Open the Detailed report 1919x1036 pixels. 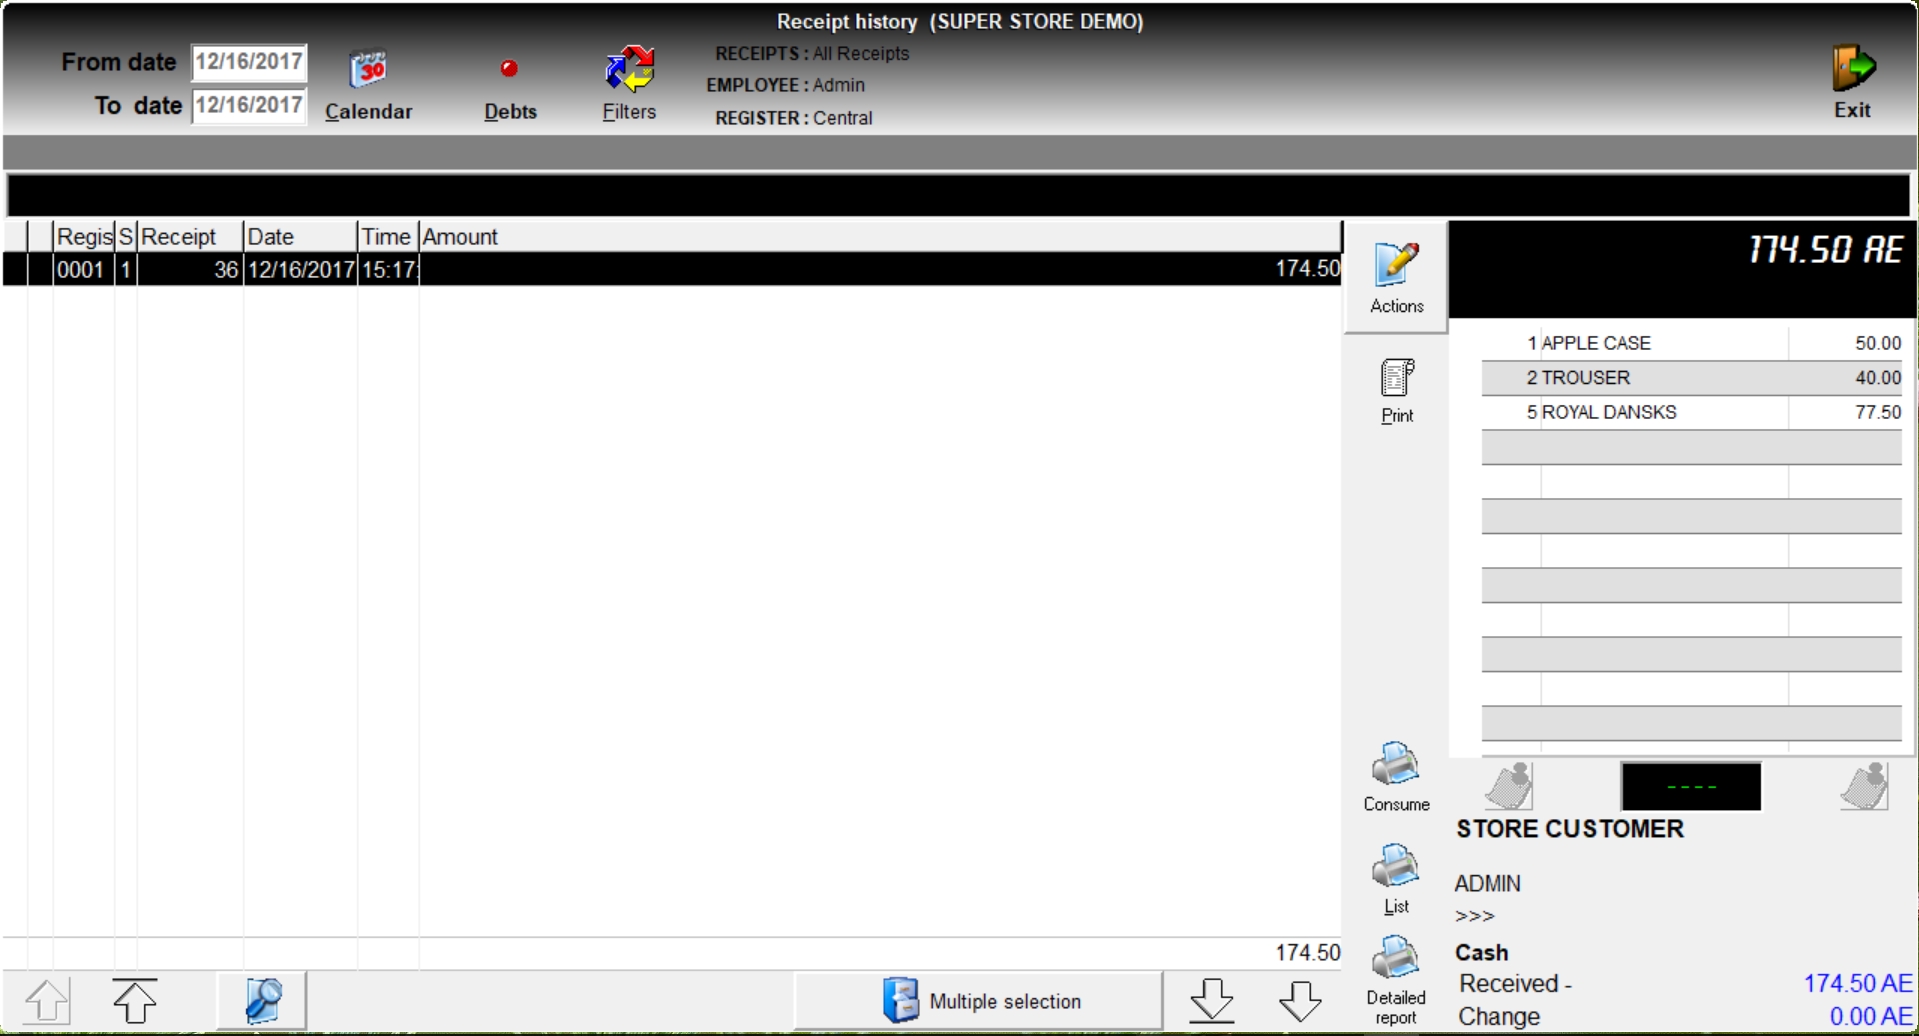coord(1396,979)
